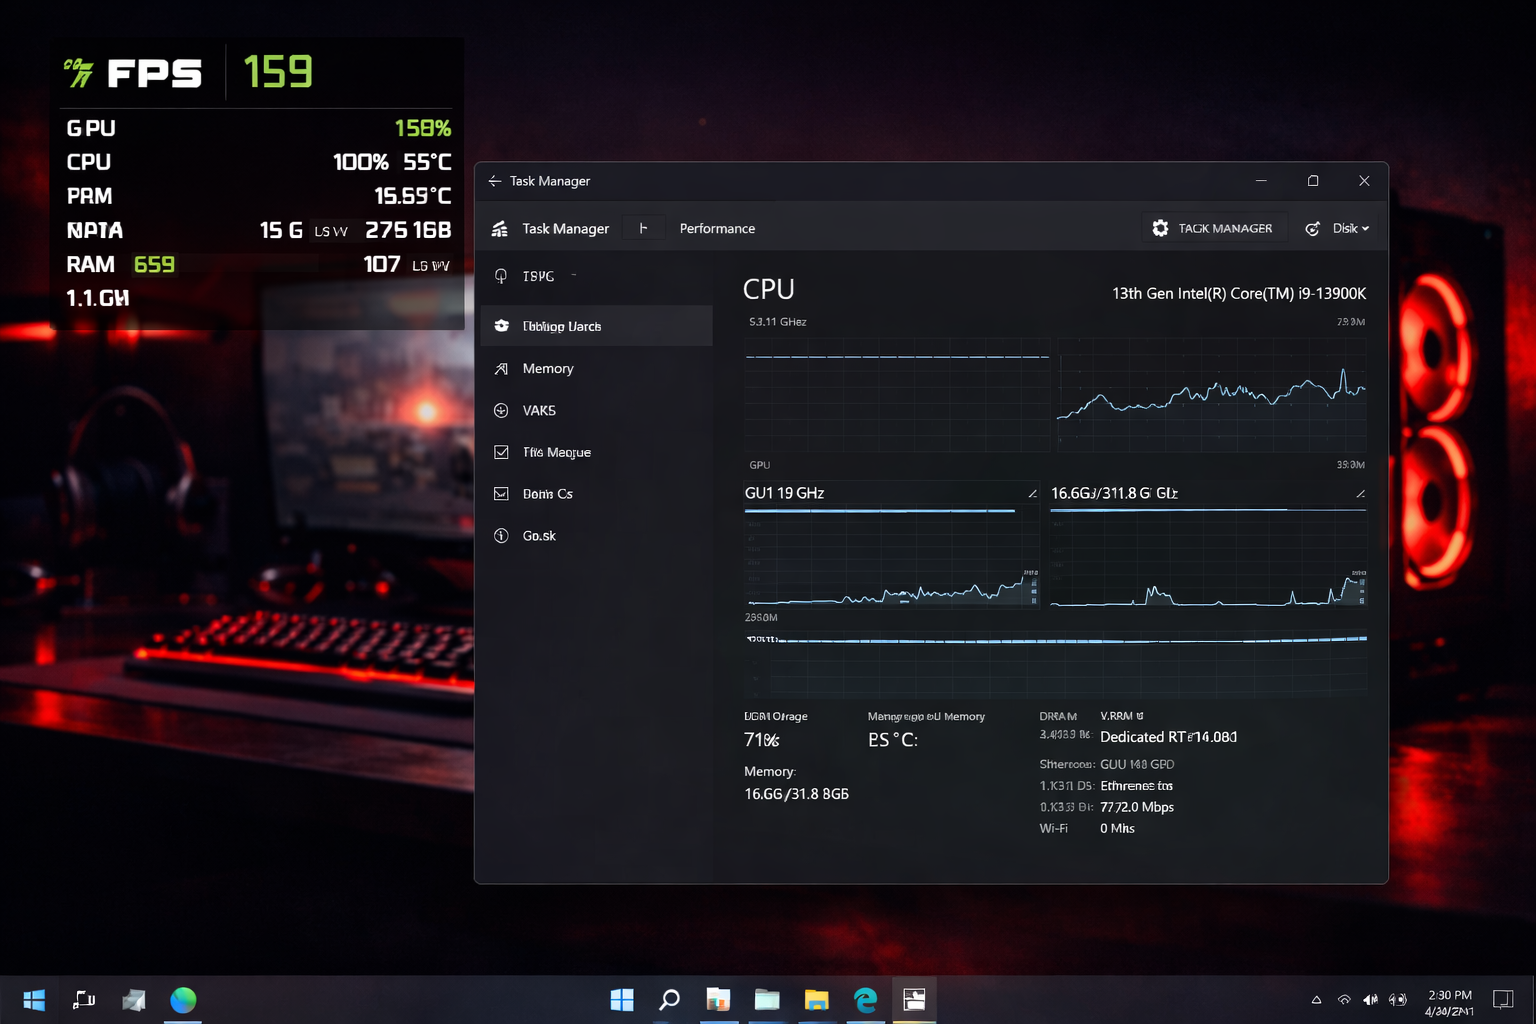This screenshot has height=1024, width=1536.
Task: Toggle the checkbox icon beside File Manager entry
Action: pyautogui.click(x=502, y=452)
